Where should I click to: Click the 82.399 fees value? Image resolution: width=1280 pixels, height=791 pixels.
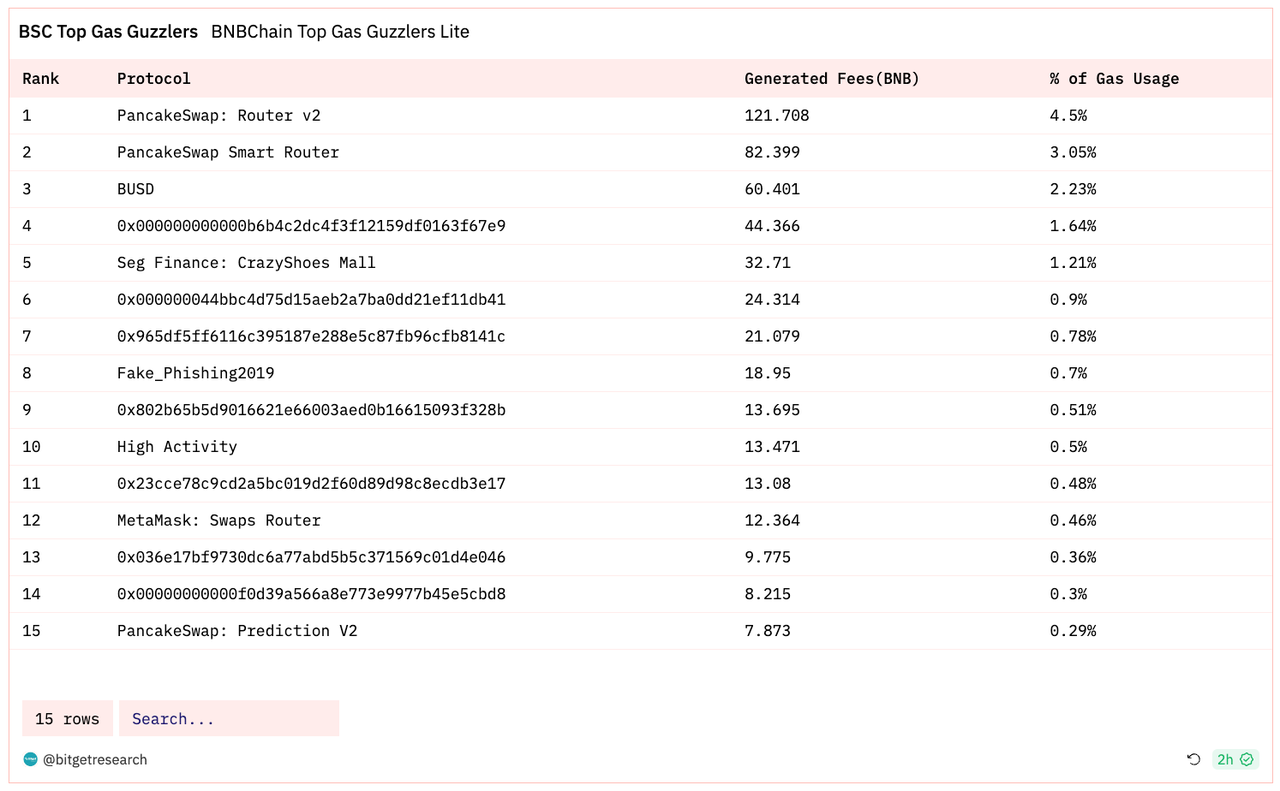[x=772, y=152]
